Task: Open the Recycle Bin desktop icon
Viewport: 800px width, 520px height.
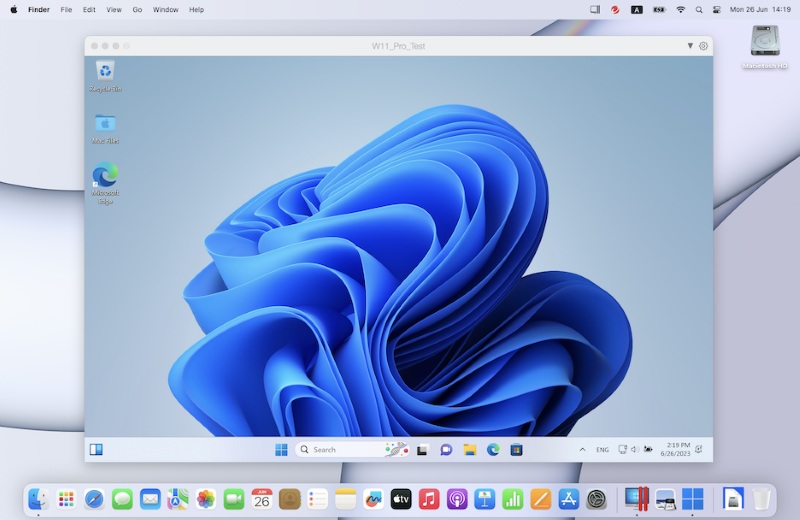Action: click(x=105, y=76)
